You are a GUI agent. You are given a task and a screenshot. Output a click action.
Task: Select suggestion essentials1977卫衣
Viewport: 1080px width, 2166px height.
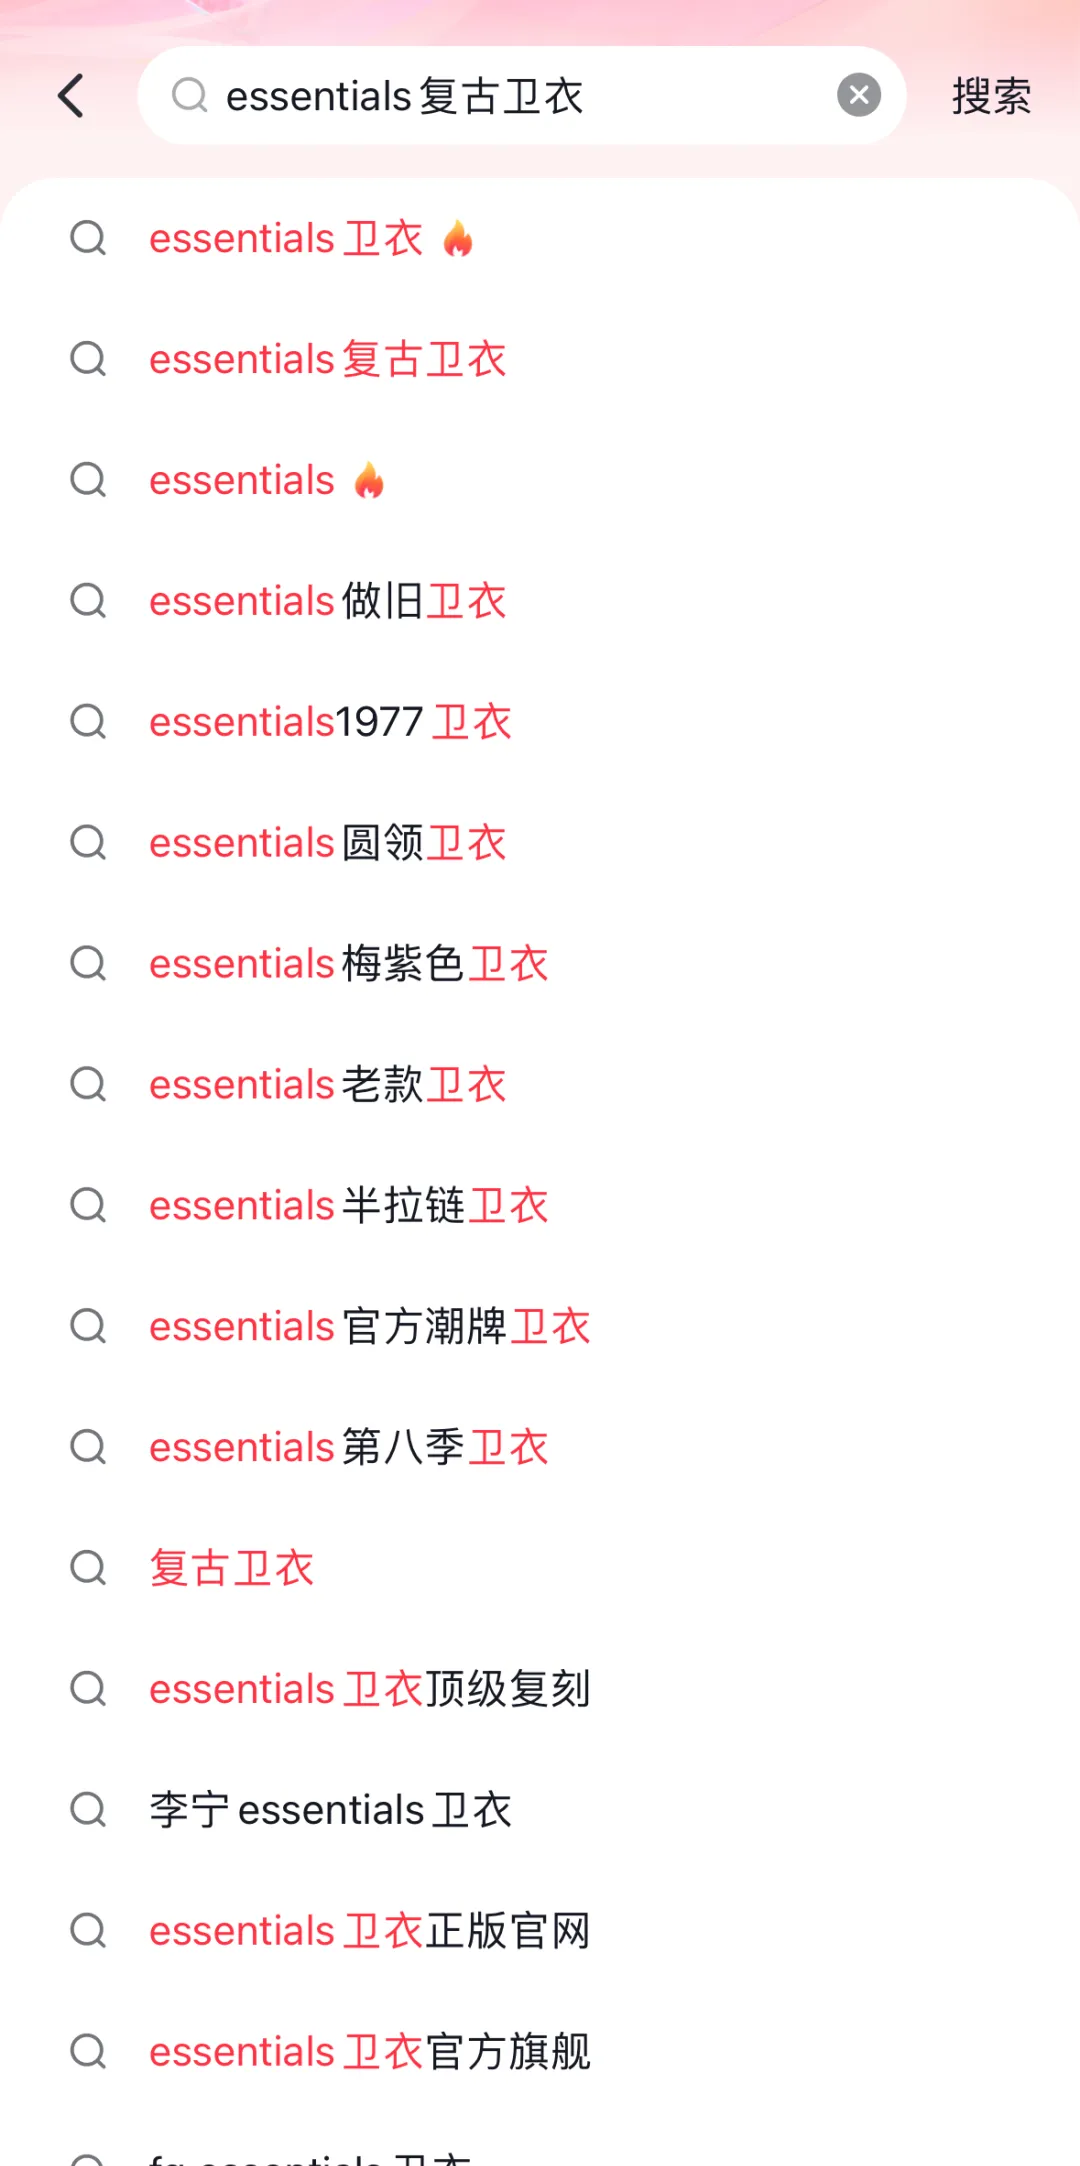(x=540, y=722)
